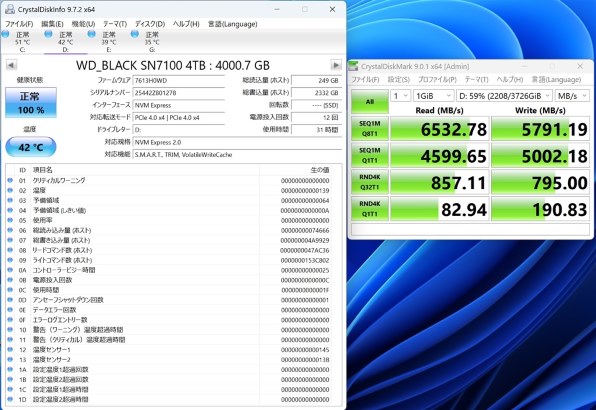This screenshot has width=596, height=410.
Task: Click RND4K Q1T1 read result 82.94
Action: (440, 209)
